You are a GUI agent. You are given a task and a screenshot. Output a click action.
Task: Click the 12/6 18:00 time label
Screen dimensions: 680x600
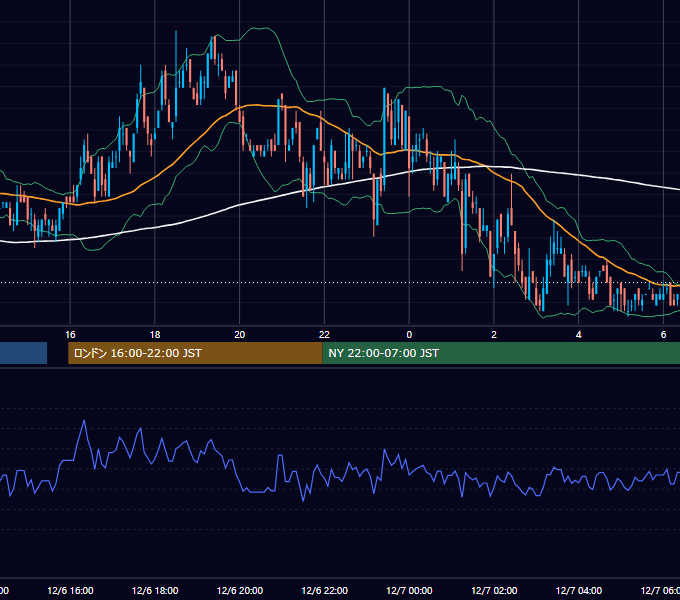(x=155, y=590)
